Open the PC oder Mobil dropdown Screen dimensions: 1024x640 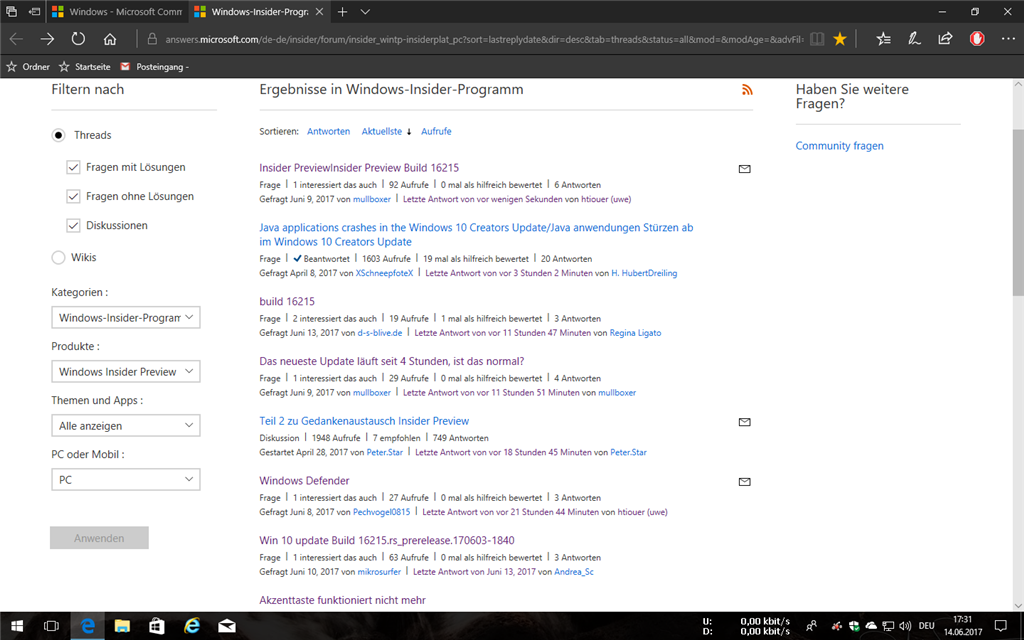(x=125, y=479)
